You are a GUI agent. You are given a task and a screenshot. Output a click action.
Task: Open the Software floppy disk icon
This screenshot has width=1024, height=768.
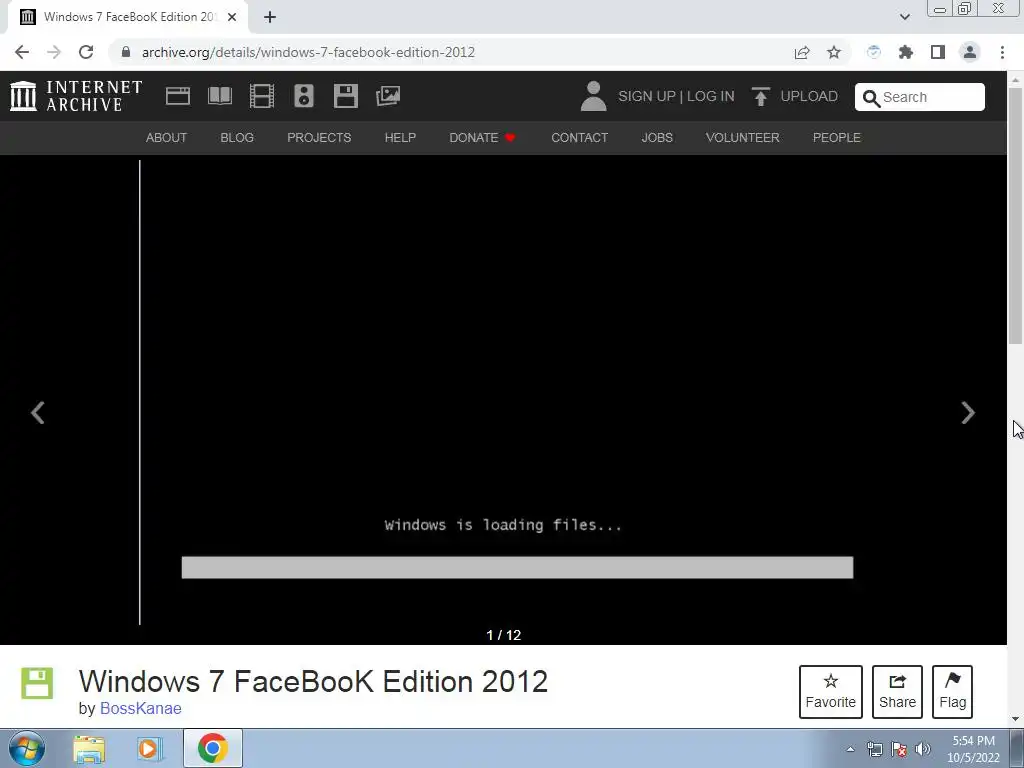click(x=345, y=96)
